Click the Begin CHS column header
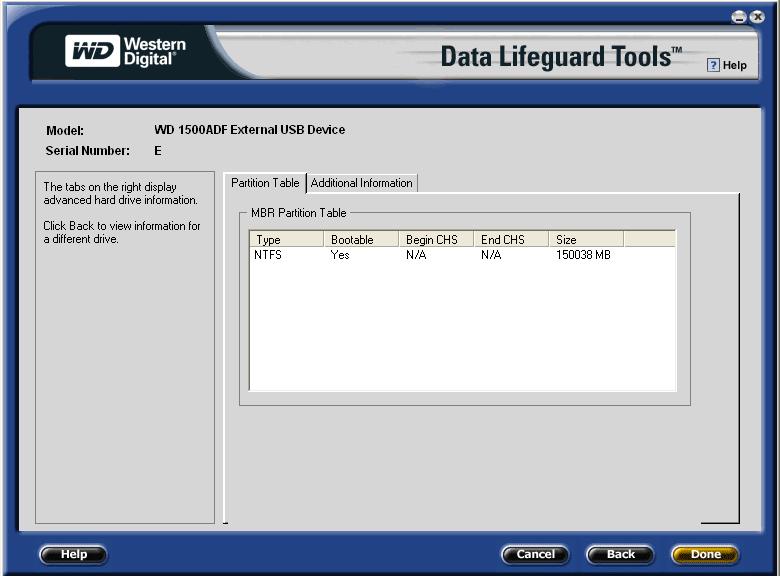 click(436, 239)
